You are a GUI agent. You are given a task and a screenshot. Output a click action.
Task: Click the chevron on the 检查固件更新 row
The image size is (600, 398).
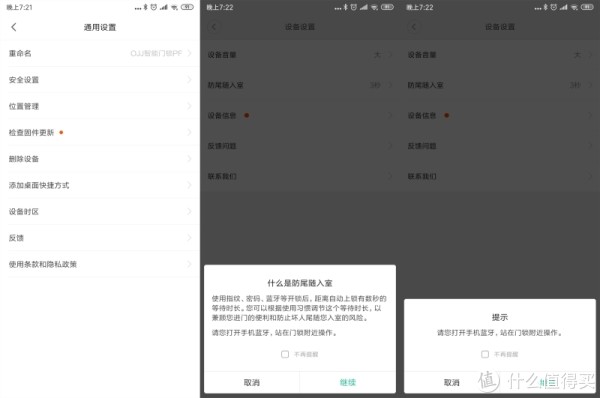click(189, 132)
